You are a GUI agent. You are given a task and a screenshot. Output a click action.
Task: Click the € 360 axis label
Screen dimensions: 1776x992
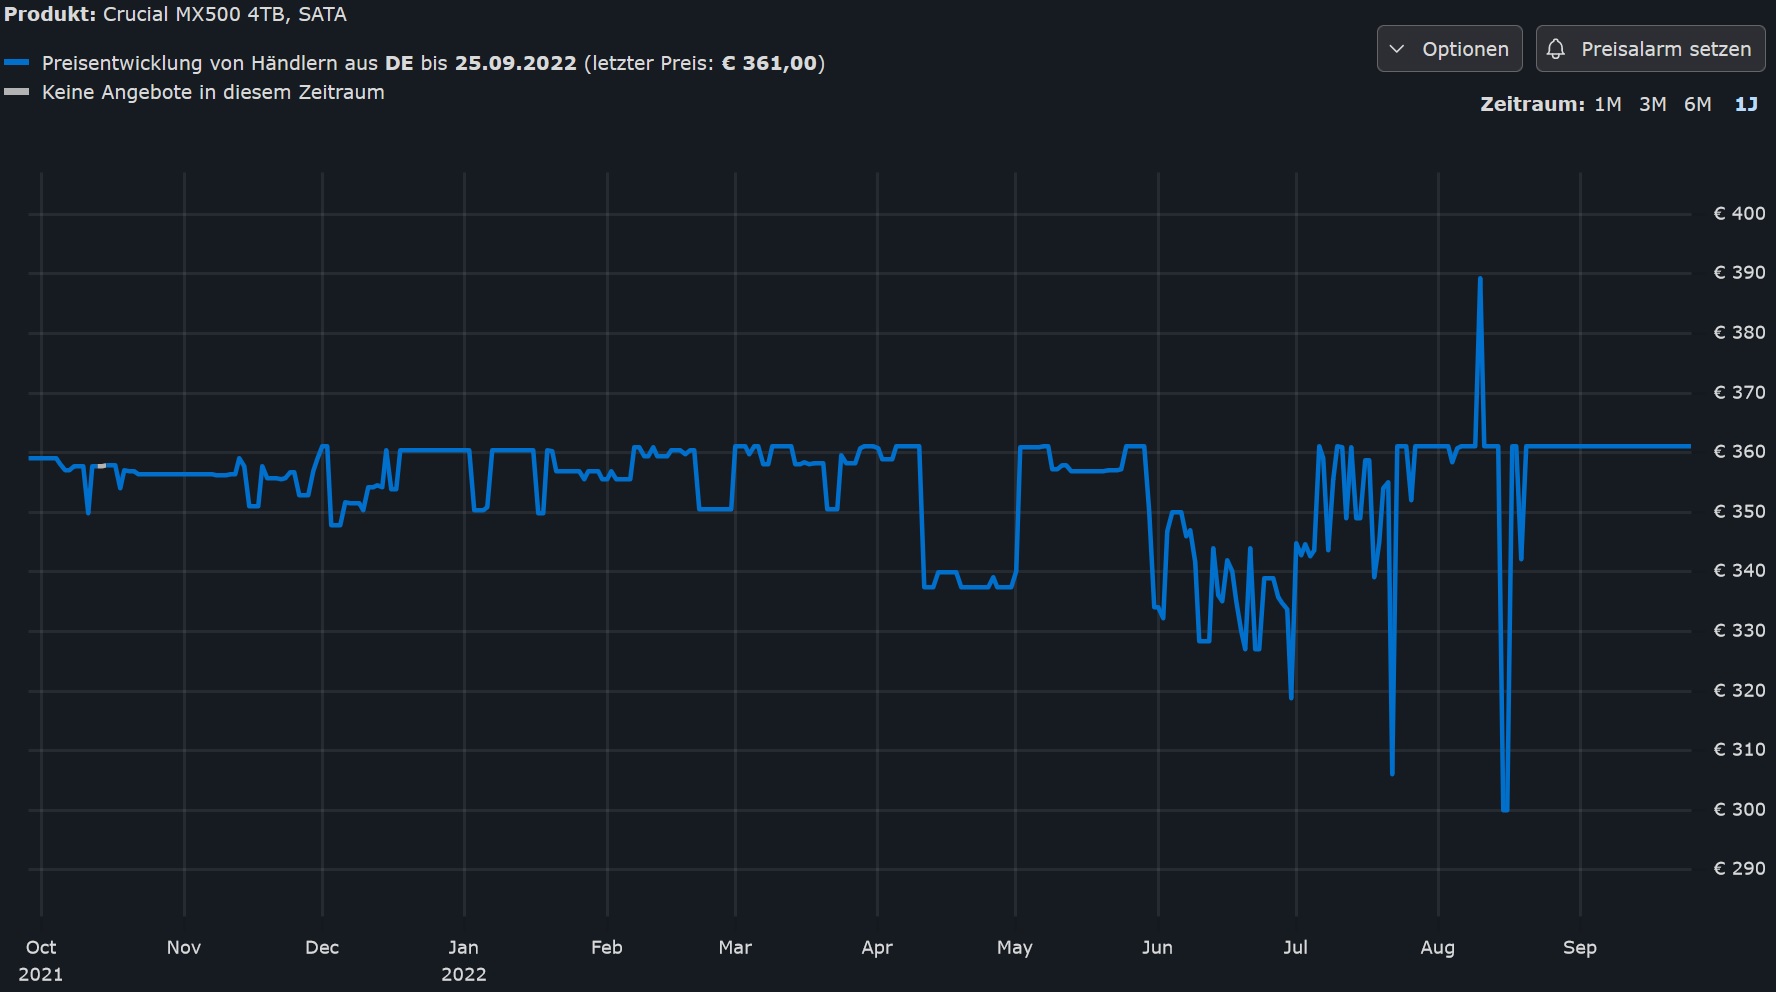pos(1739,451)
